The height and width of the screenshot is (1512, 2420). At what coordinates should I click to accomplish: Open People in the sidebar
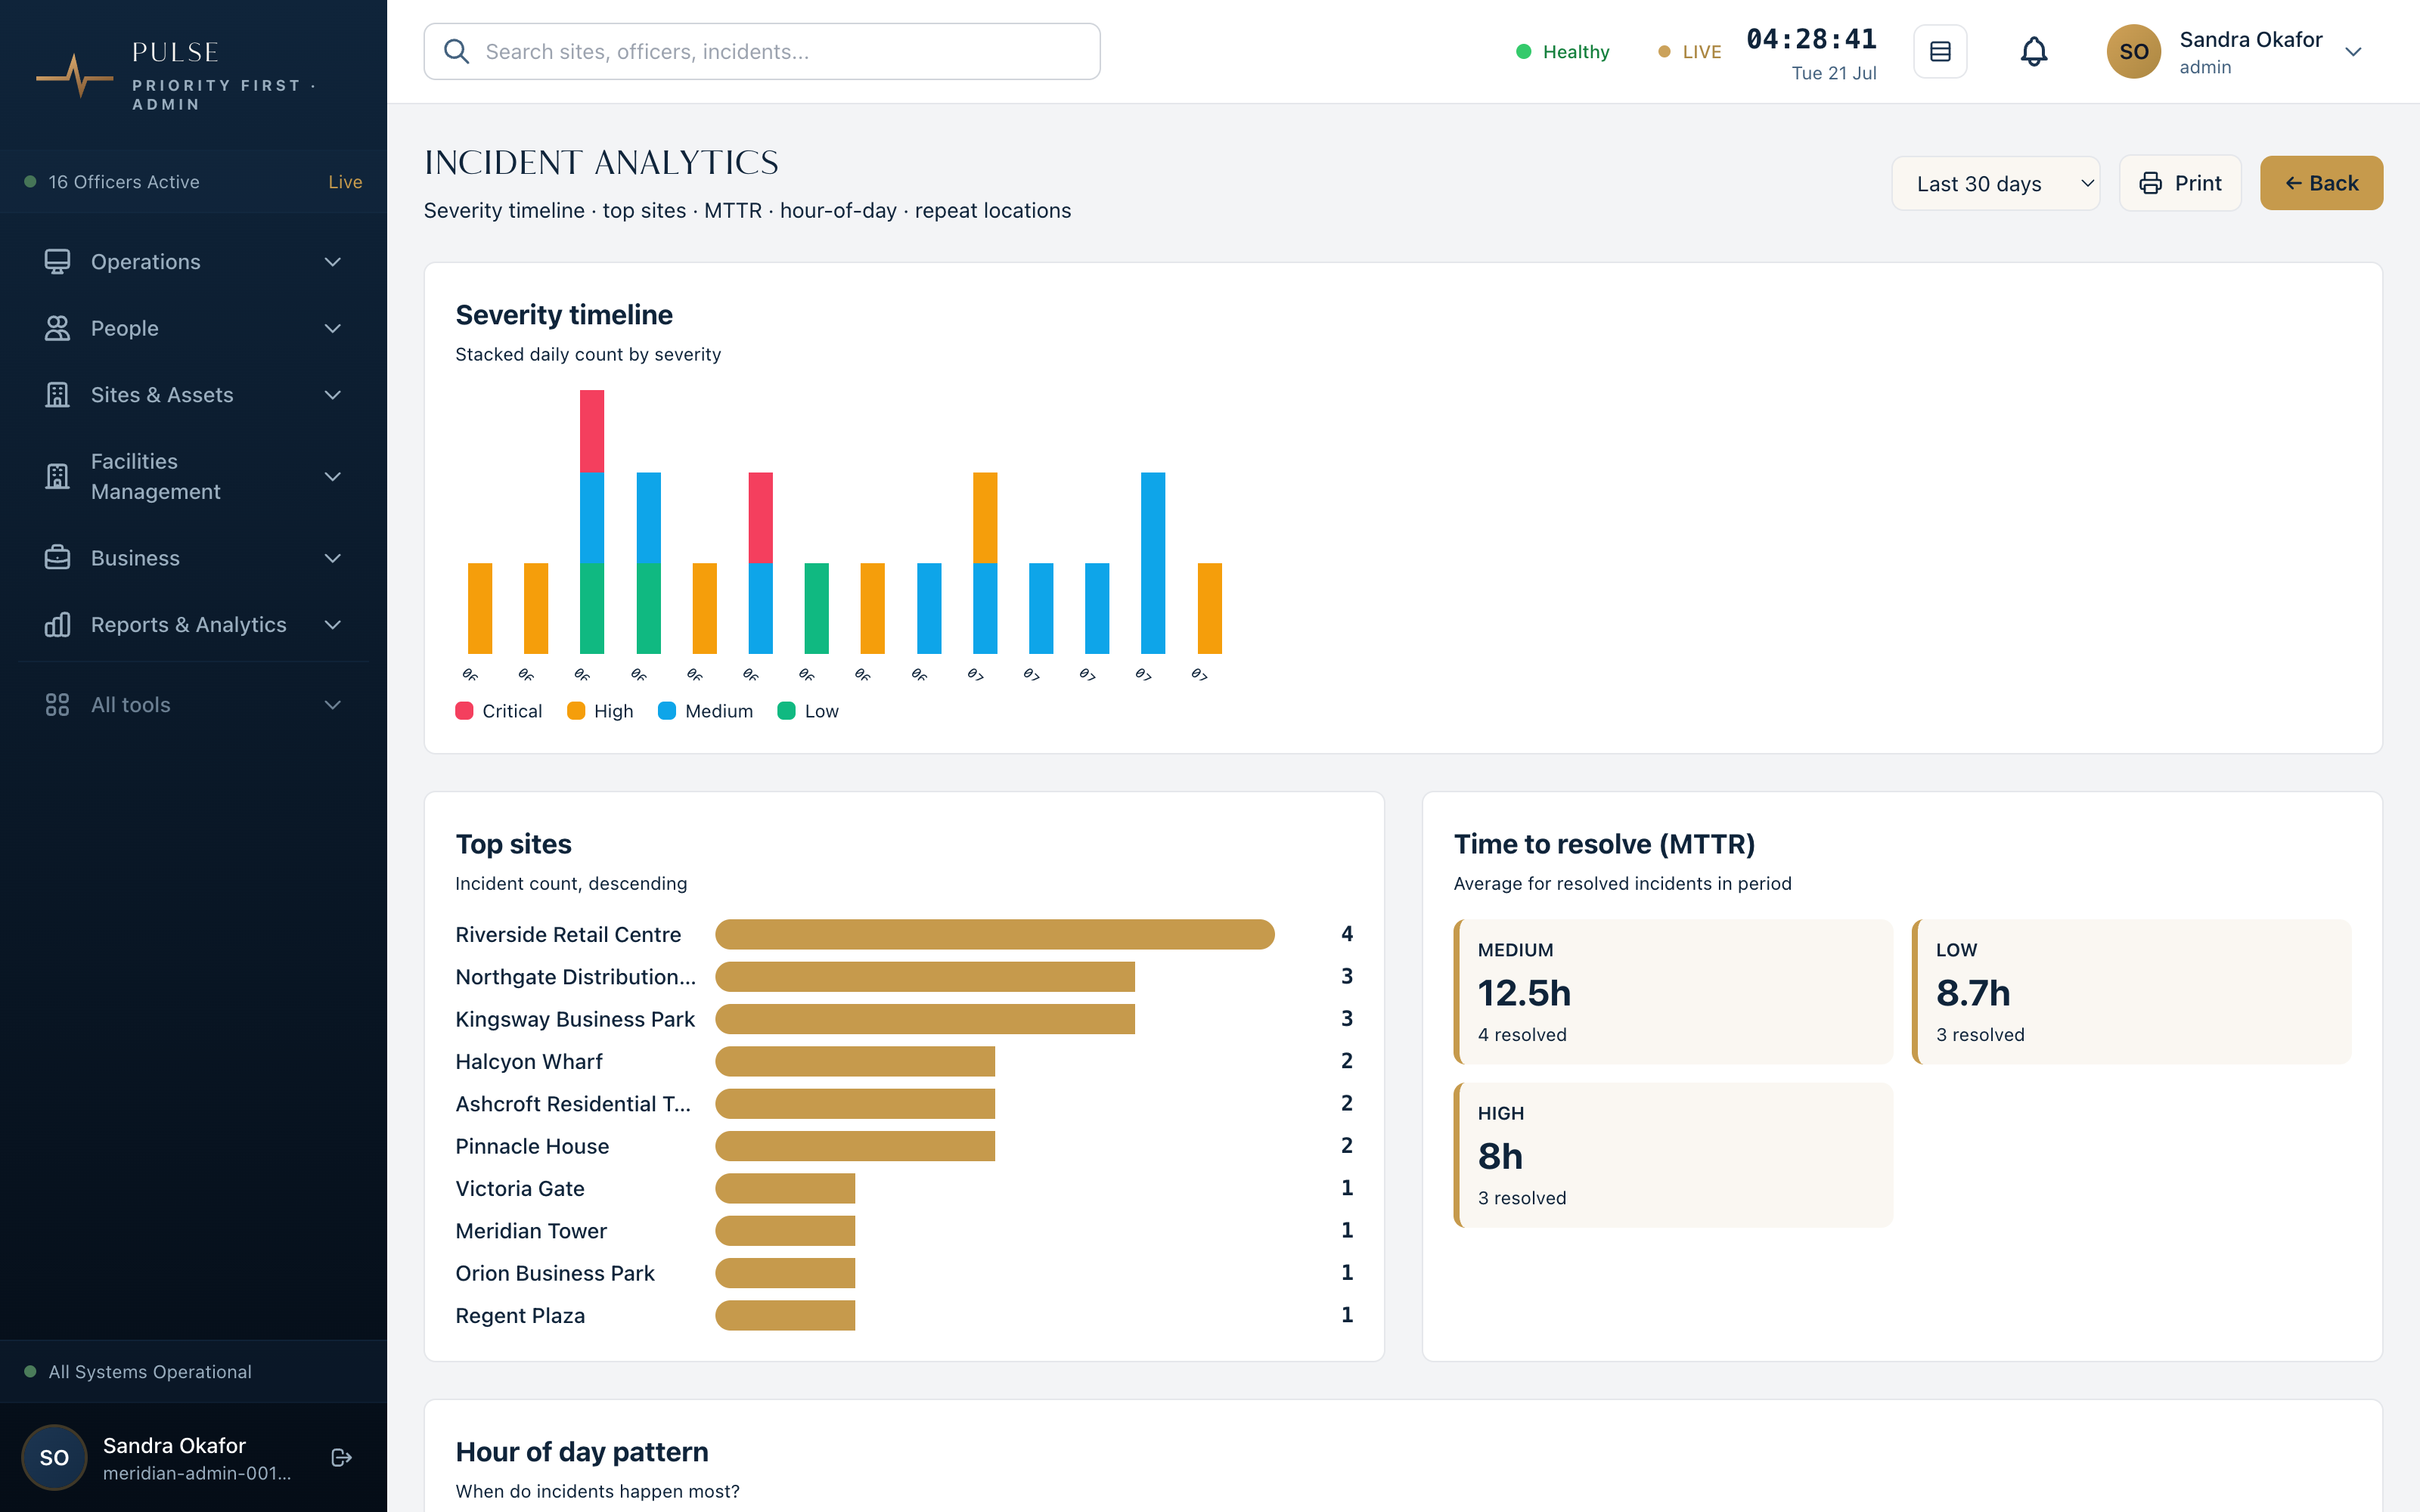193,328
